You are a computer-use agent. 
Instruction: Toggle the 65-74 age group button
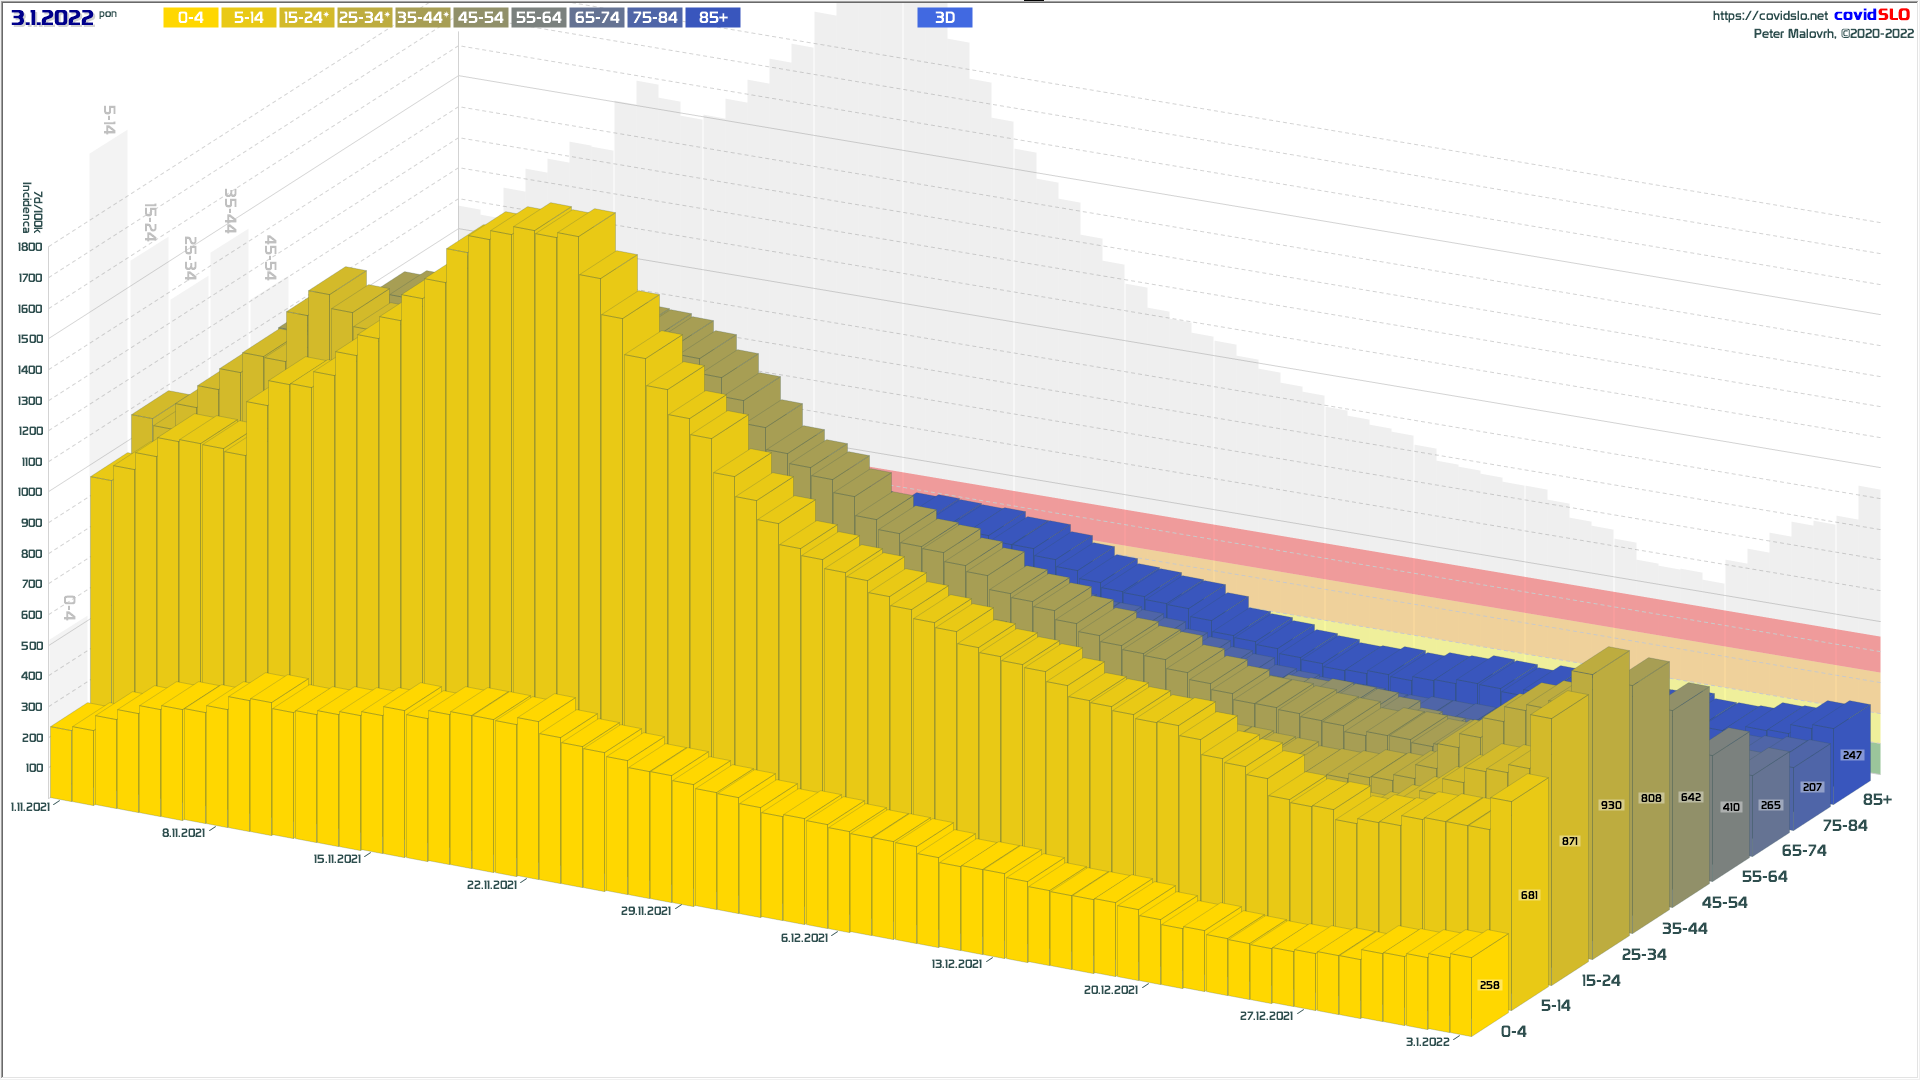tap(597, 18)
